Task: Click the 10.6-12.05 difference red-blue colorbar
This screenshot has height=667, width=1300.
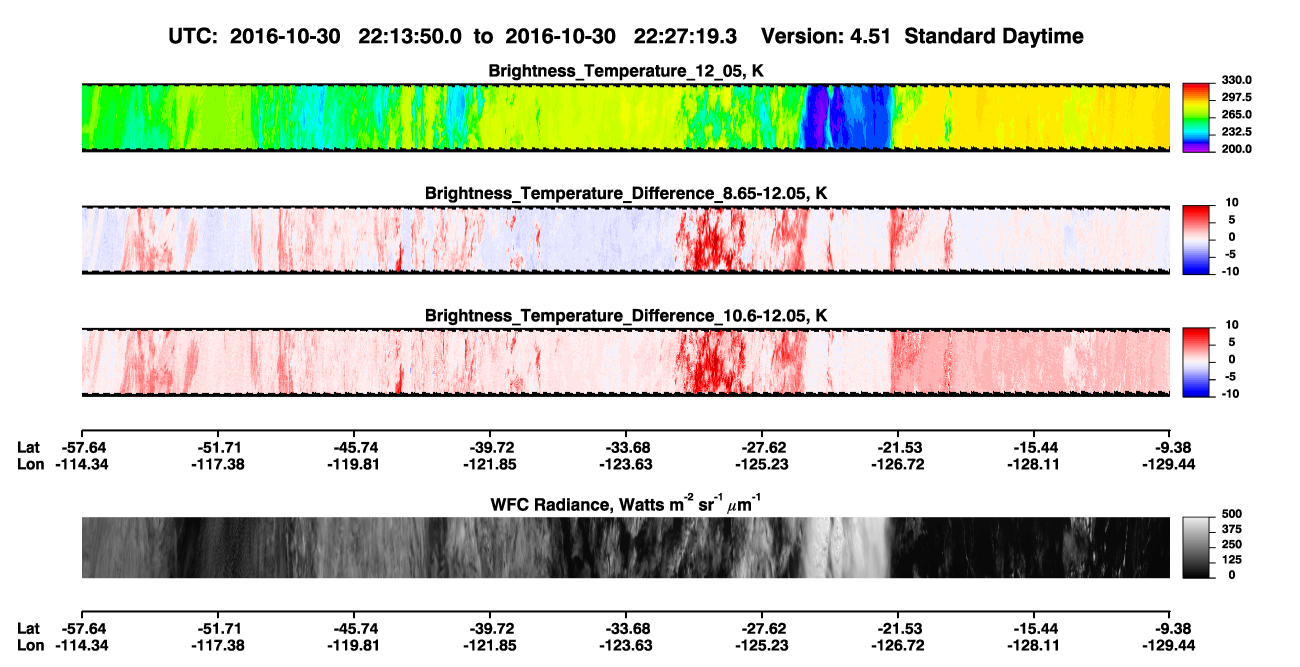Action: (1198, 361)
